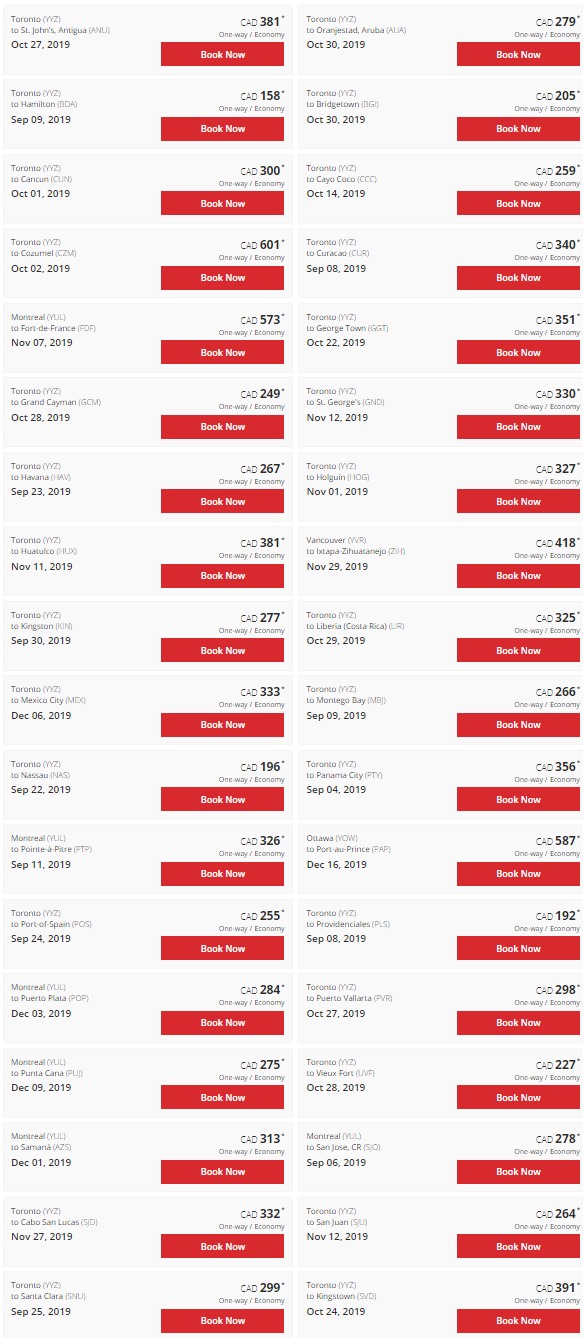Book the Toronto to Providenciales flight

[x=518, y=948]
